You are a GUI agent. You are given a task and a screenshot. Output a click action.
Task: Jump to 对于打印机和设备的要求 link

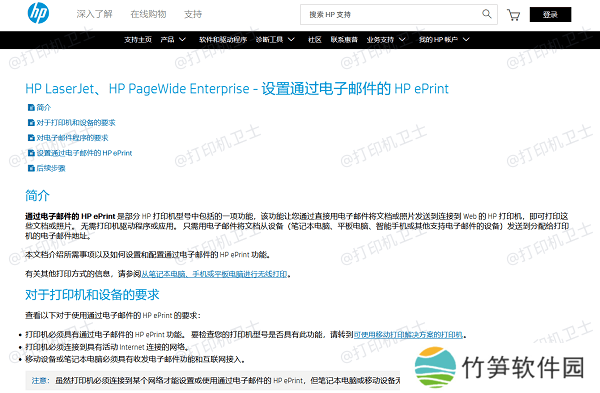(x=76, y=122)
